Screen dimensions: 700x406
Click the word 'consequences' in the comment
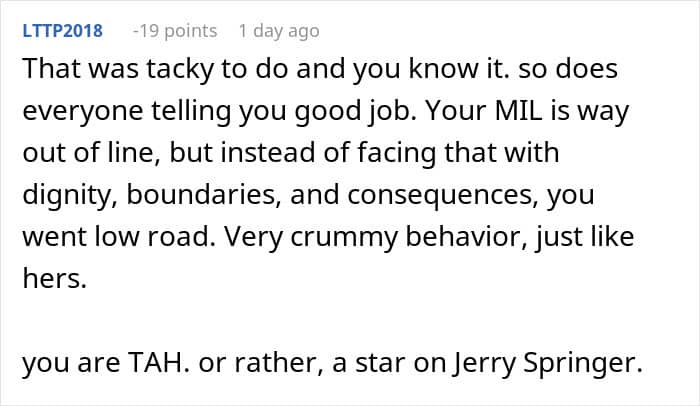(443, 196)
